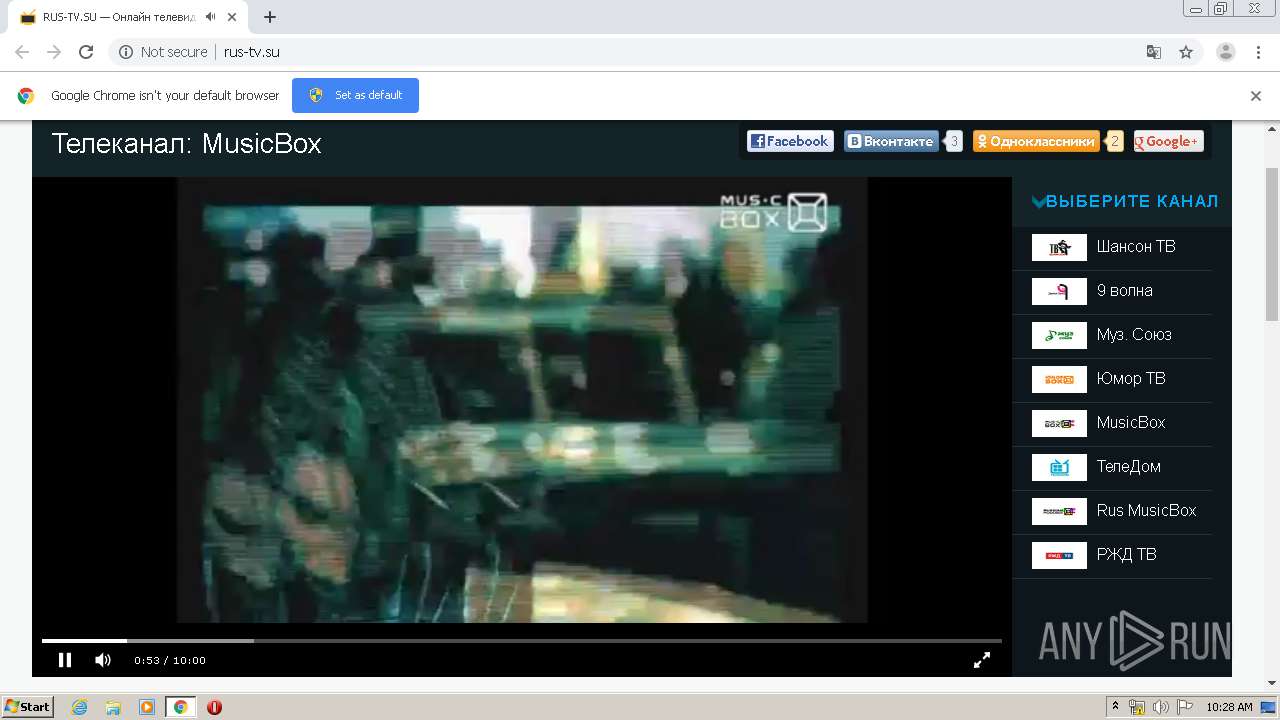1280x720 pixels.
Task: Open the clock showing 10:28 AM
Action: click(x=1229, y=707)
